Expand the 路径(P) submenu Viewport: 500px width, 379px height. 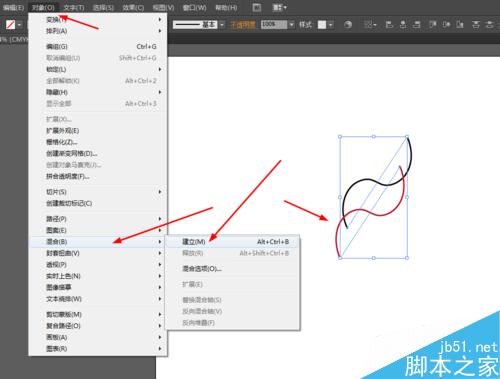[98, 219]
